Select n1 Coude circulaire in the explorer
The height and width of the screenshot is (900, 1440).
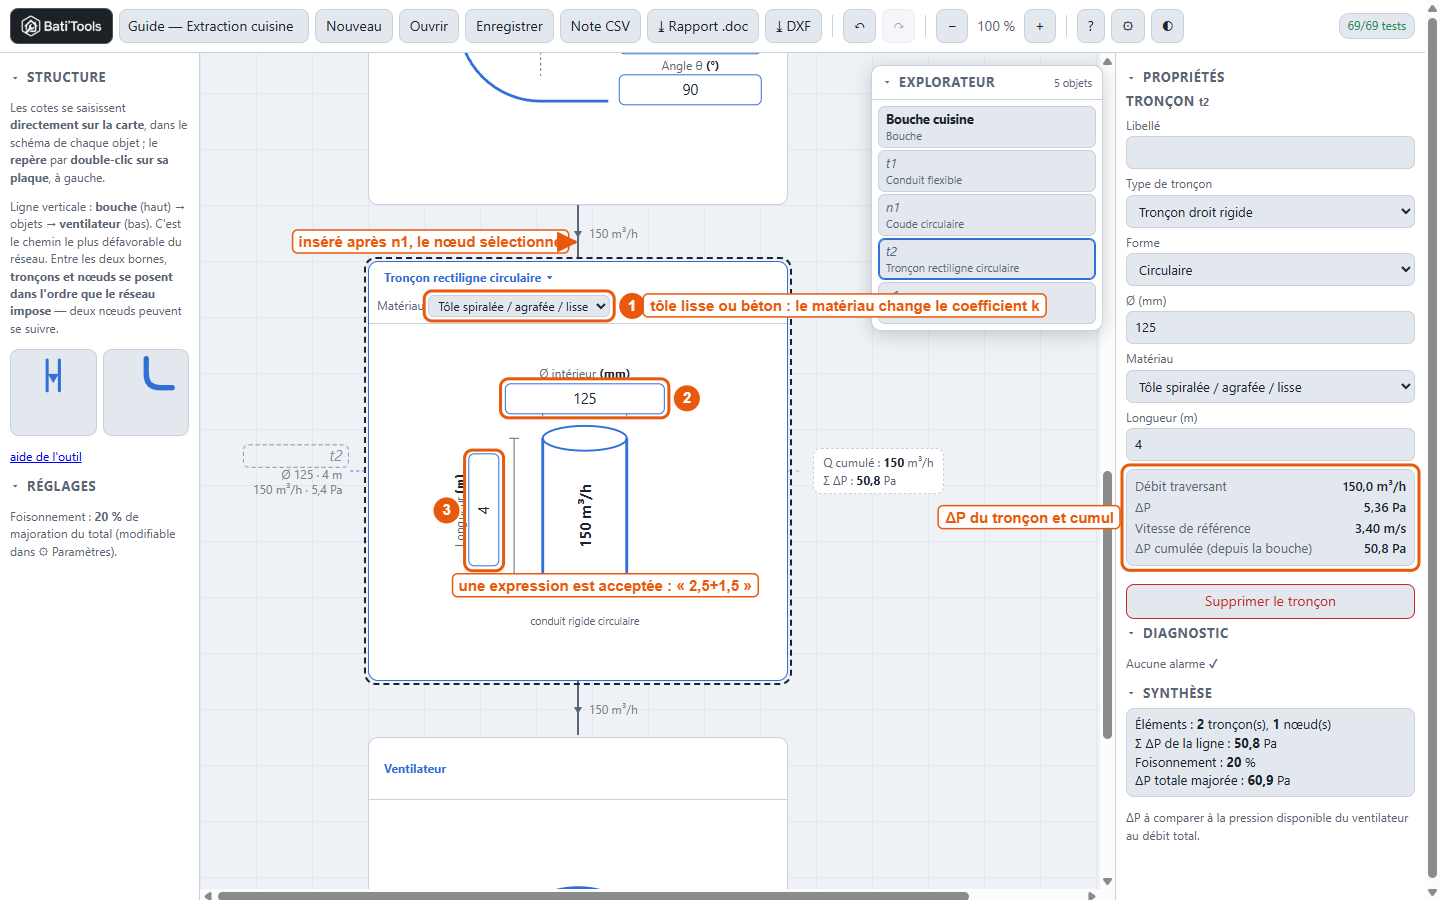(987, 215)
